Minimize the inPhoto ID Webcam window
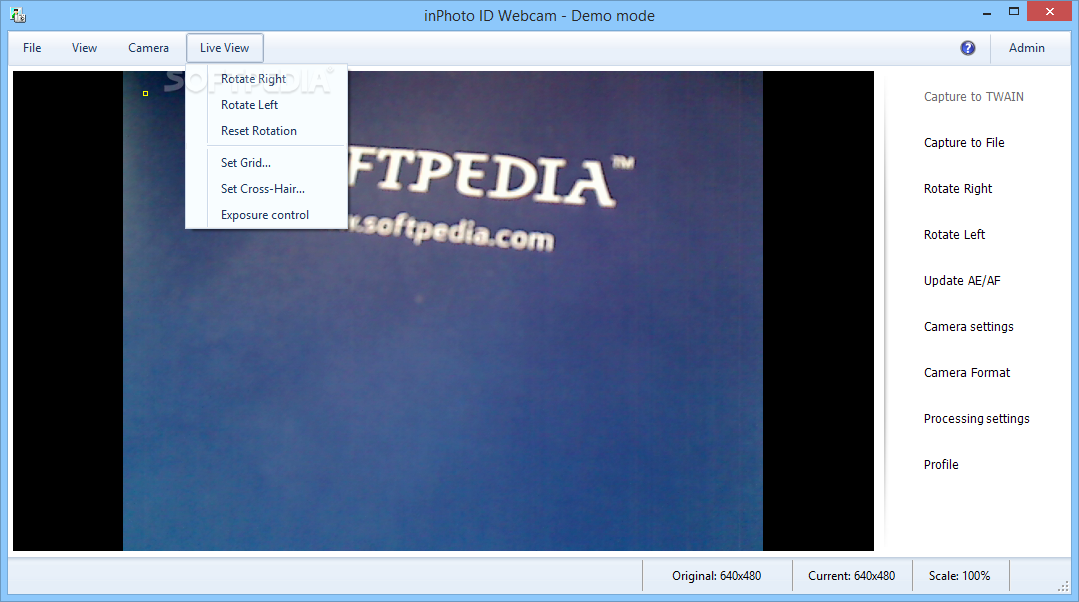This screenshot has height=602, width=1079. coord(987,12)
